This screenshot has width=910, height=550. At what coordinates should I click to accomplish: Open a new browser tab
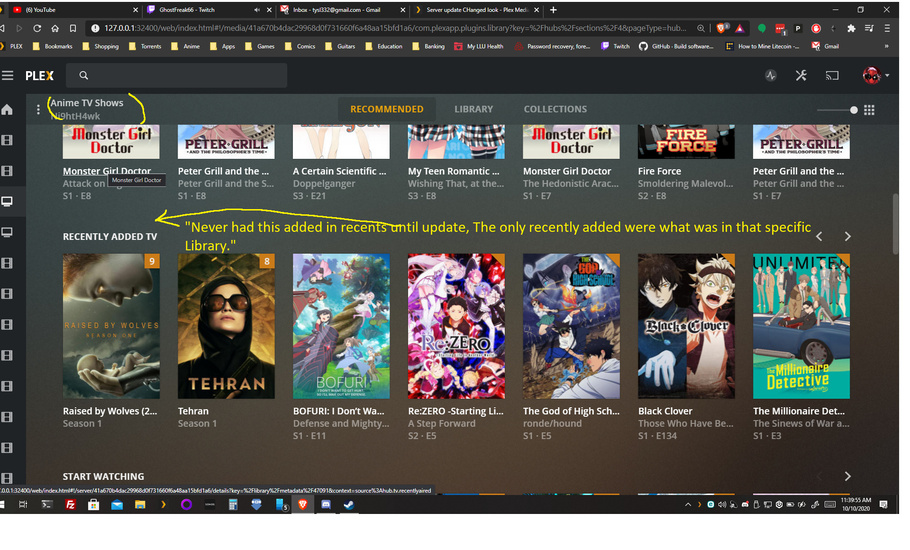pos(553,10)
